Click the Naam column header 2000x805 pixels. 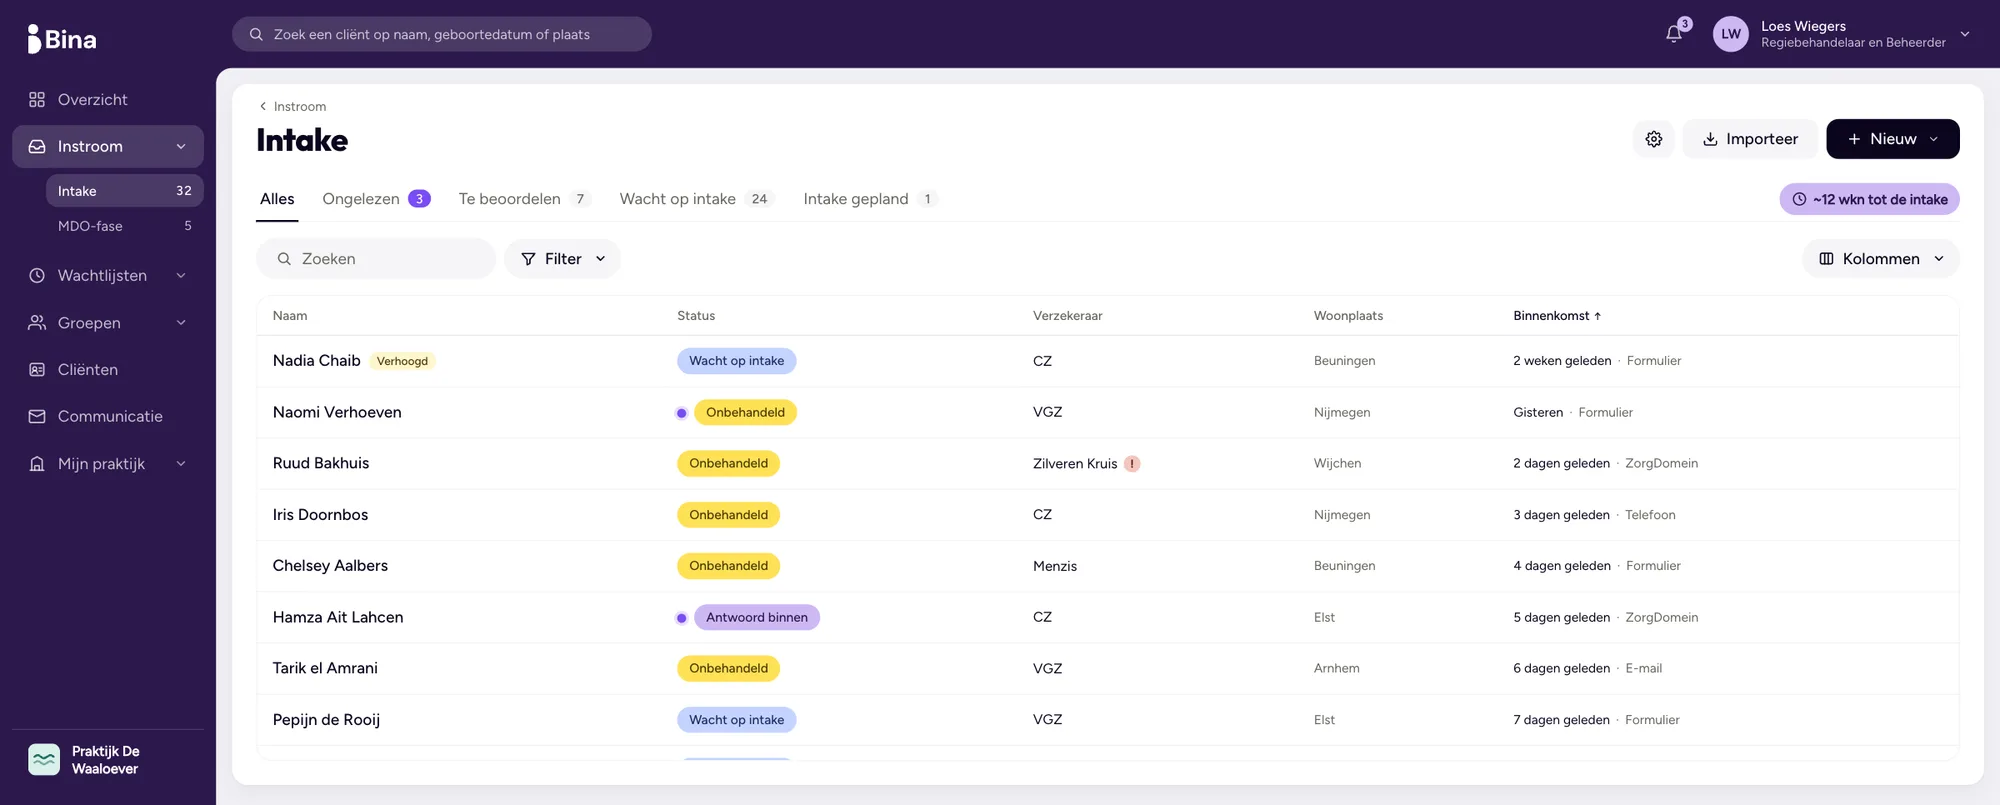[290, 316]
